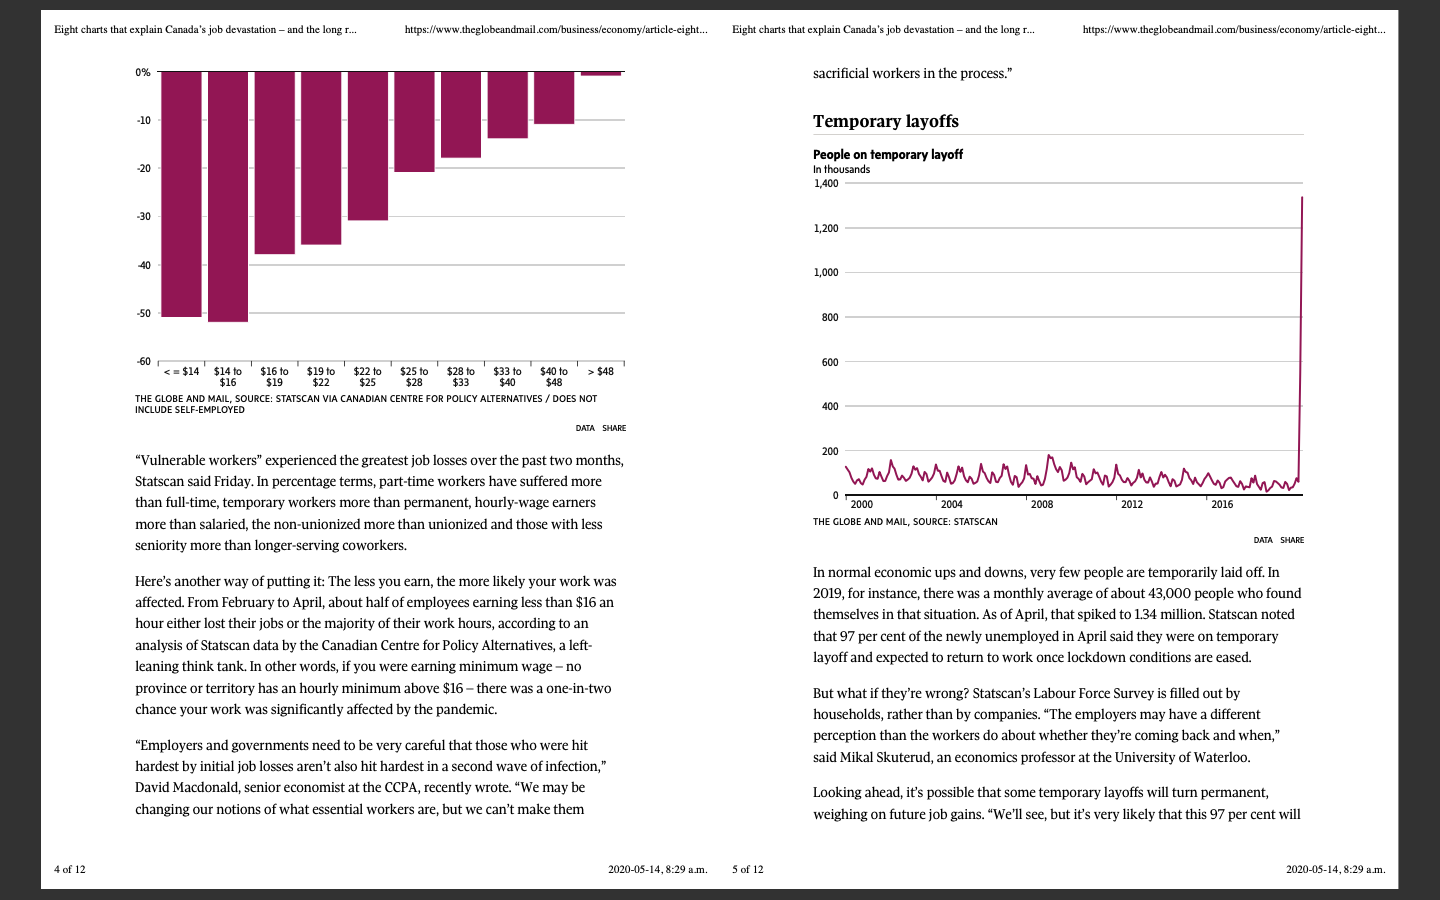This screenshot has height=900, width=1440.
Task: Click the '$19 to $22' axis label
Action: [x=321, y=377]
